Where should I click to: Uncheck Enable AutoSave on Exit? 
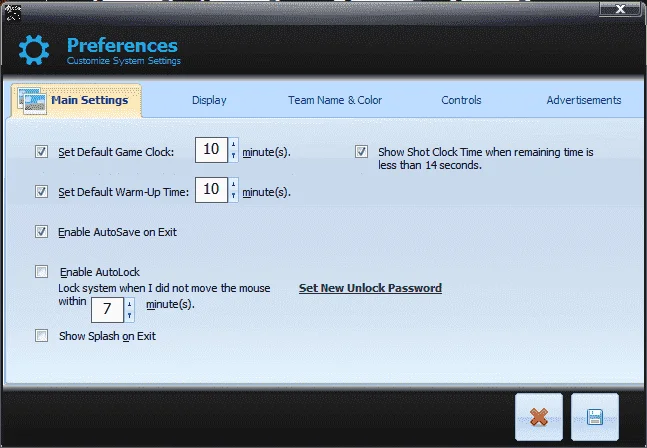tap(41, 231)
